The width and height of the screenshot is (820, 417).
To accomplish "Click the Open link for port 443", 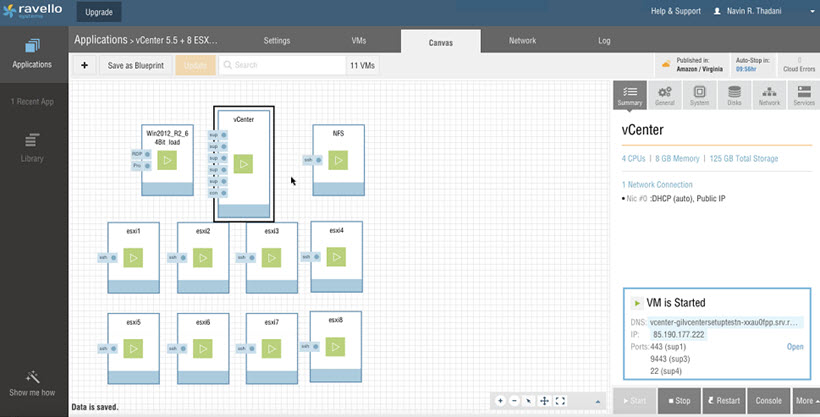I will [795, 346].
